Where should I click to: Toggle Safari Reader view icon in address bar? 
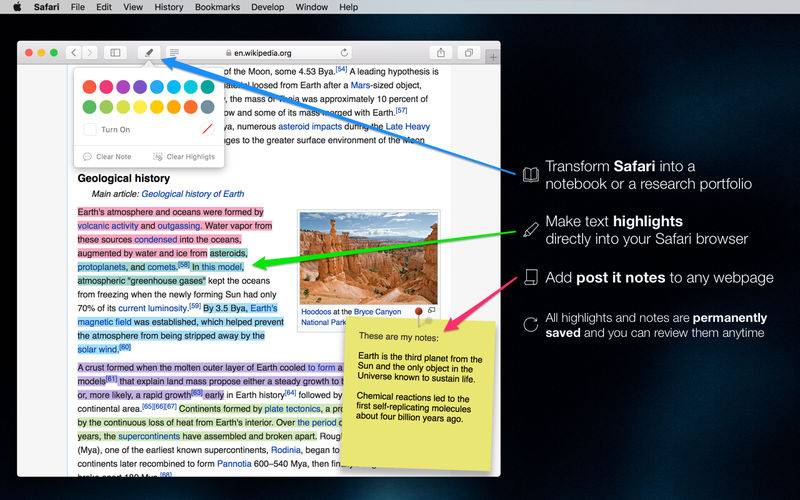pos(174,53)
